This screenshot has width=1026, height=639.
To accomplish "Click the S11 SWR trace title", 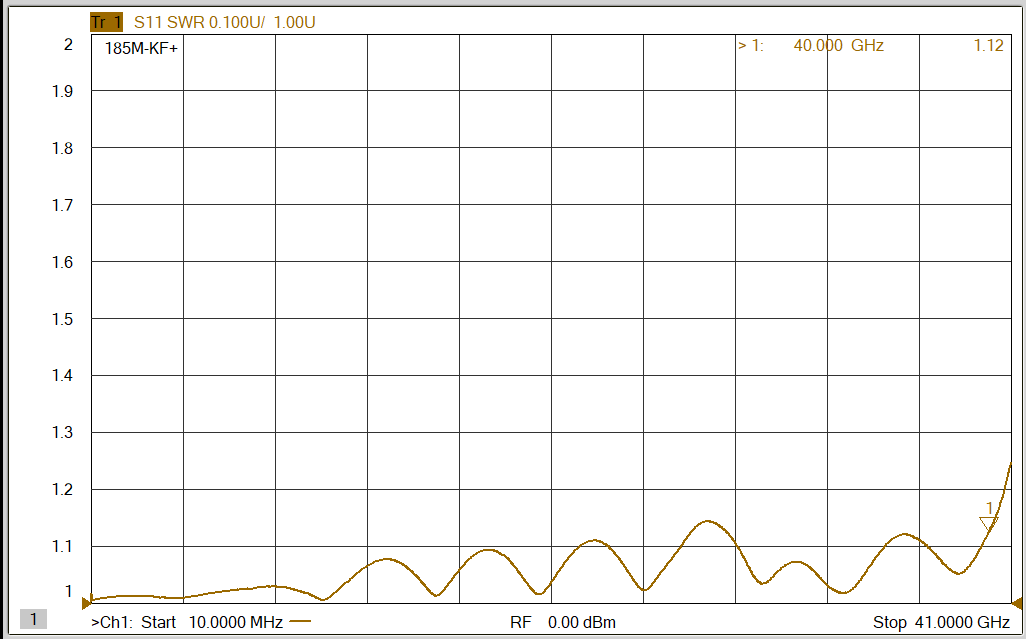I will 225,22.
